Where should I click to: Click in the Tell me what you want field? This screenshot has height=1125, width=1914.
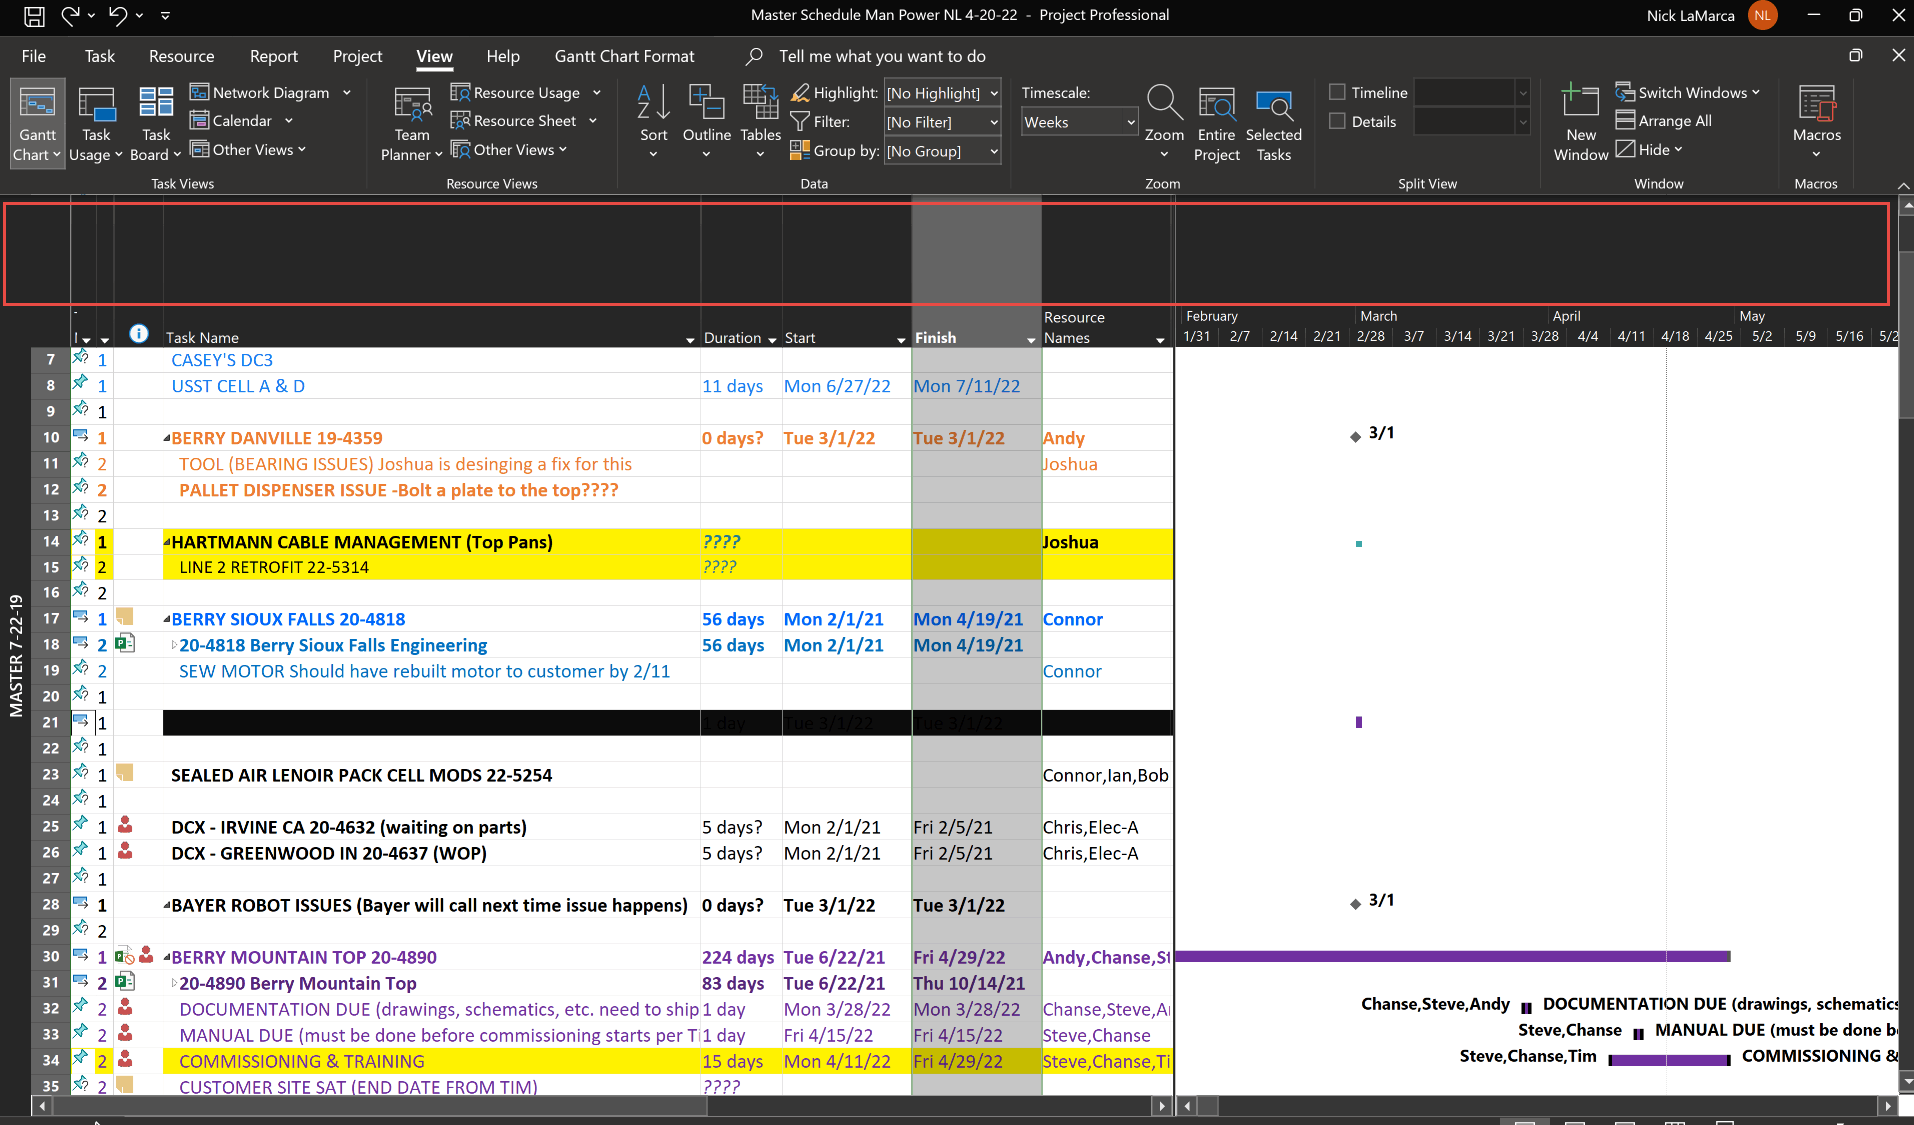[882, 56]
